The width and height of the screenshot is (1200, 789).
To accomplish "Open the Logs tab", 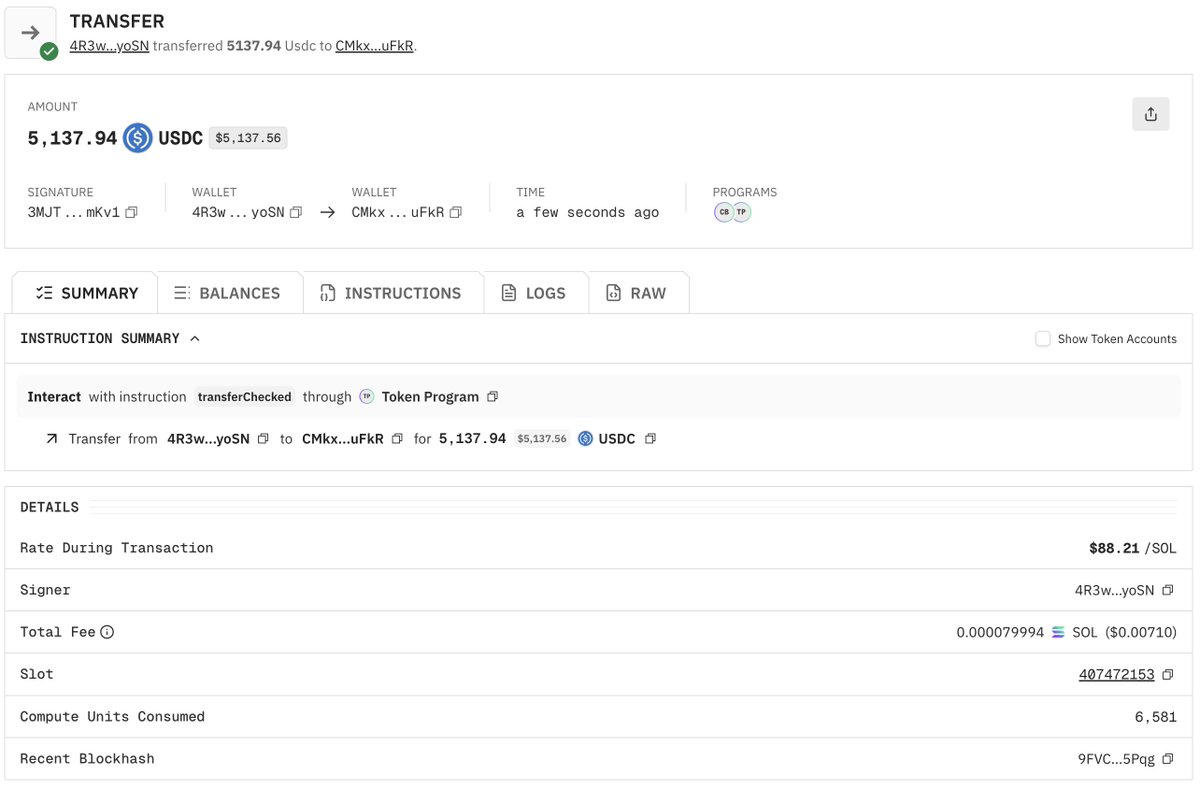I will click(535, 293).
